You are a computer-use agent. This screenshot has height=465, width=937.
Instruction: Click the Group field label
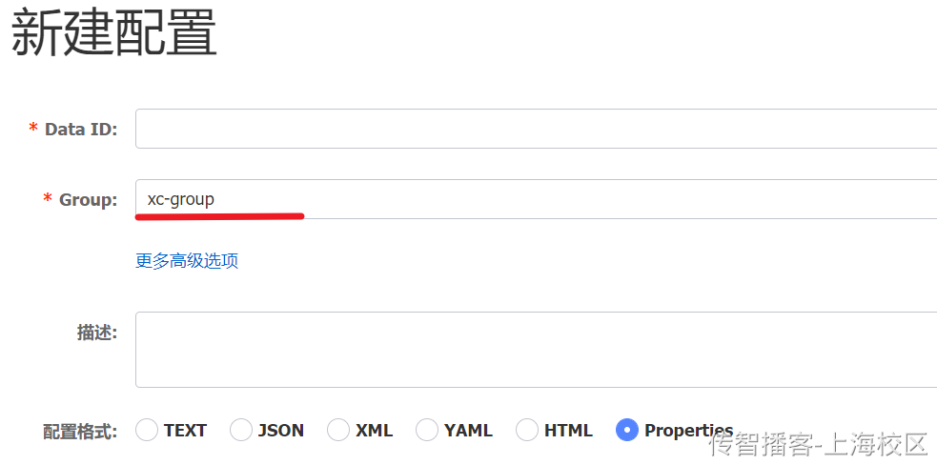[88, 200]
